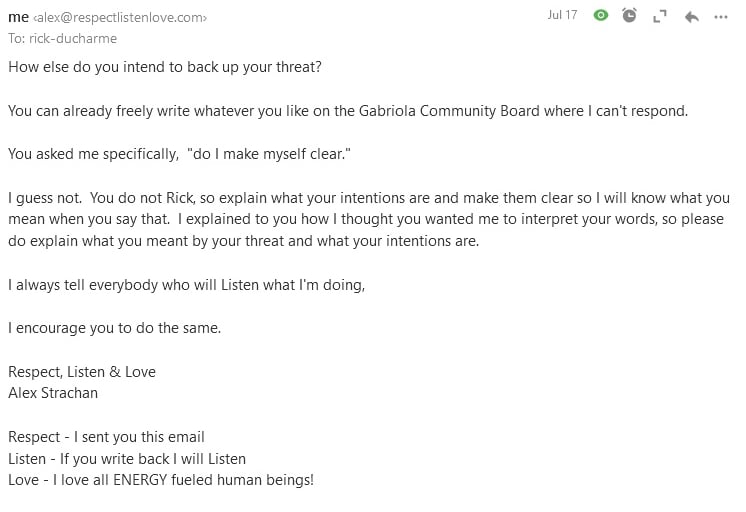Open the three-dot more options menu
The image size is (746, 512).
721,17
